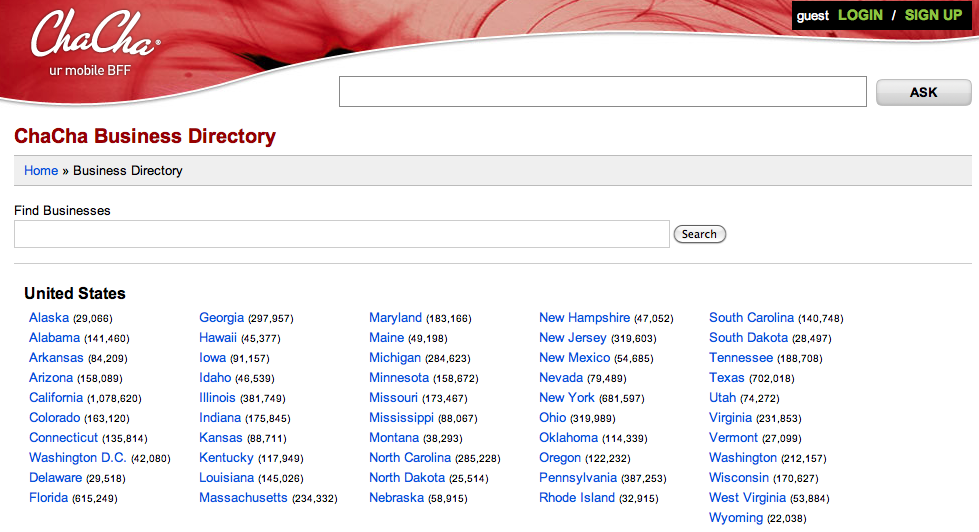
Task: View North Carolina businesses
Action: (x=410, y=458)
